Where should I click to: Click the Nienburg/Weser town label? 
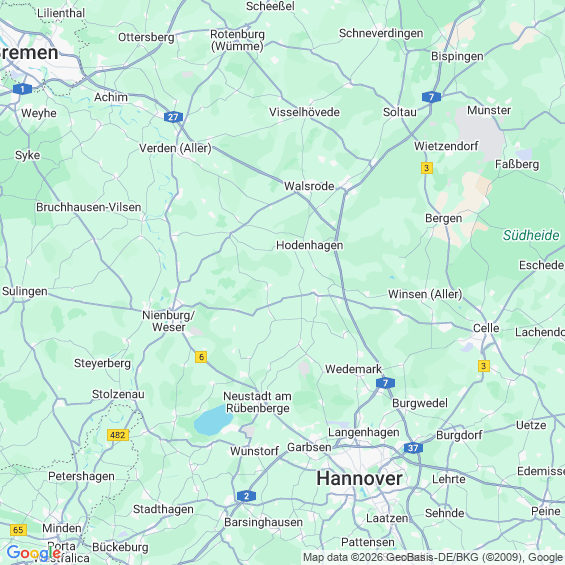(169, 321)
